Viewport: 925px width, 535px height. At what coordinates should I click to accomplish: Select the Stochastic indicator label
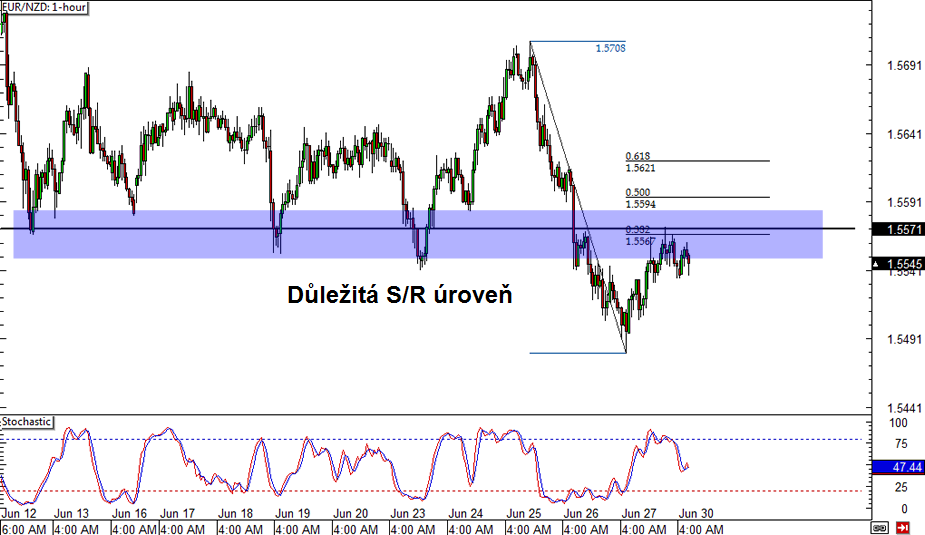coord(27,422)
